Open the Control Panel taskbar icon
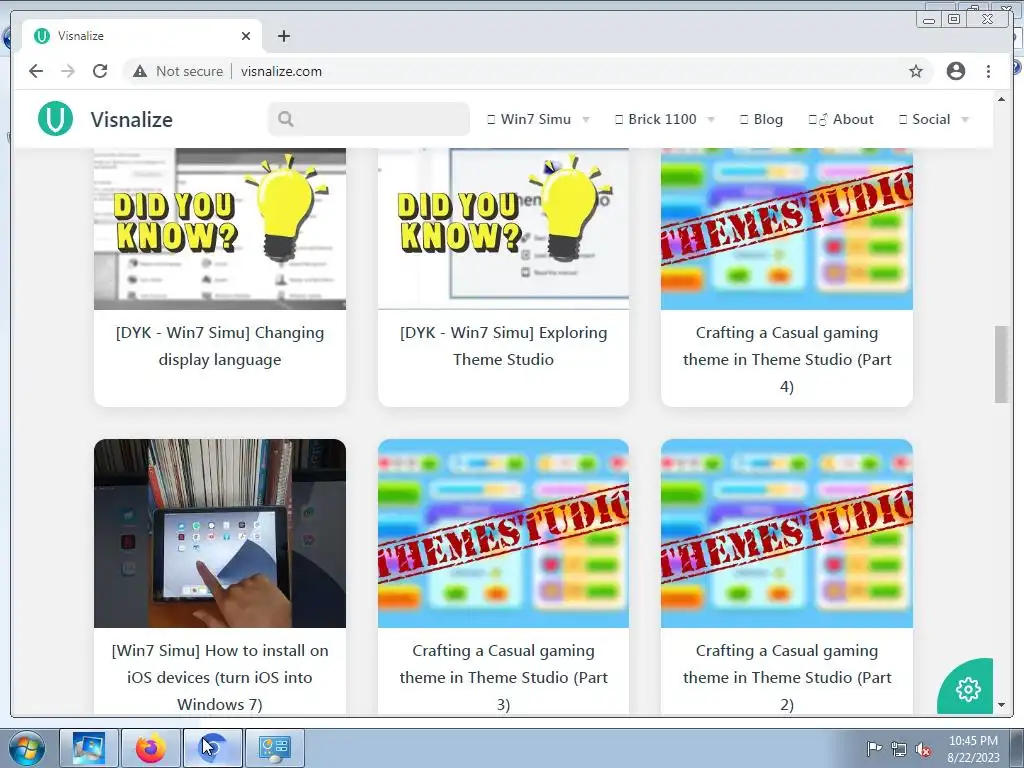This screenshot has width=1024, height=768. coord(275,748)
